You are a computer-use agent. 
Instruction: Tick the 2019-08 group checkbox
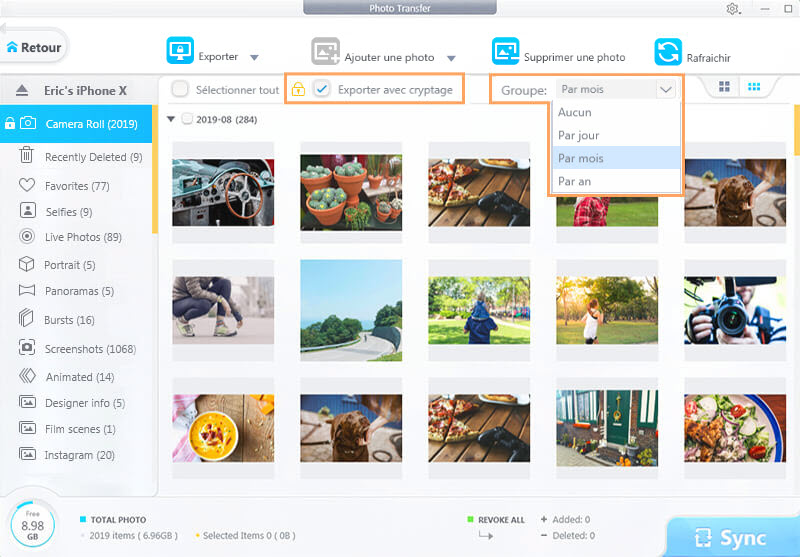pos(187,120)
